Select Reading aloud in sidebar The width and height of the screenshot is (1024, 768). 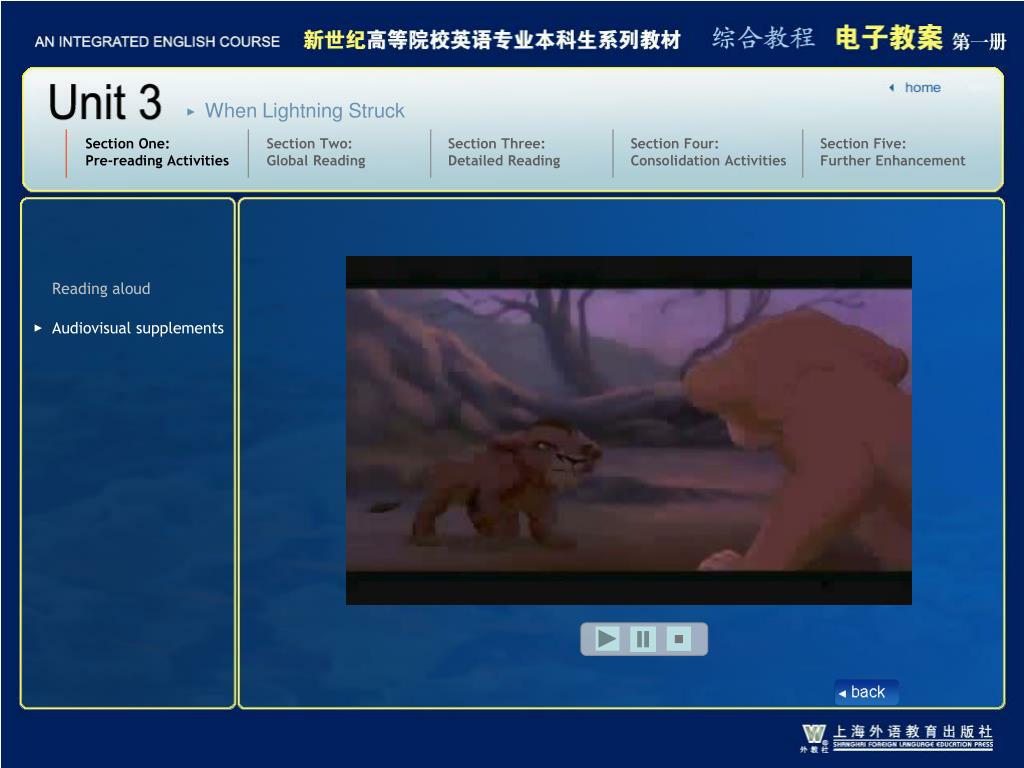[101, 289]
